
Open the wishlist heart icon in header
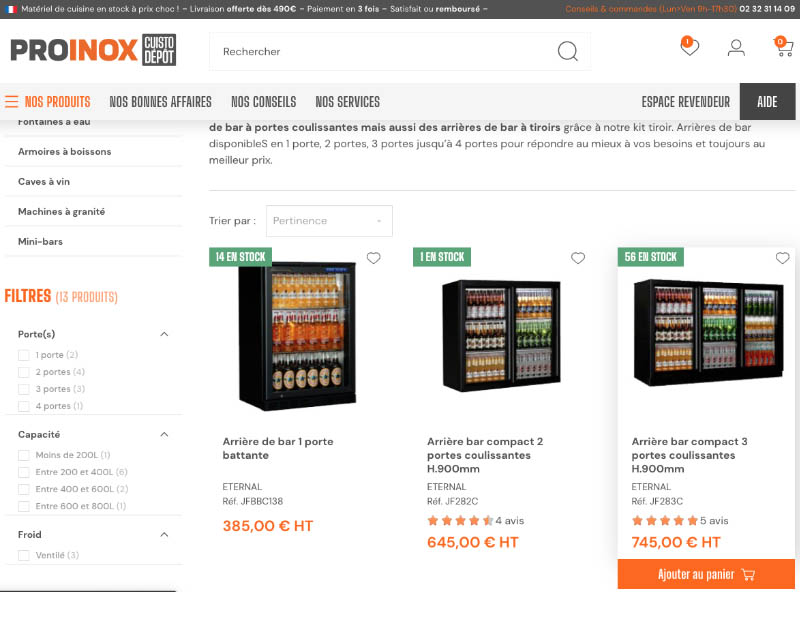(689, 46)
